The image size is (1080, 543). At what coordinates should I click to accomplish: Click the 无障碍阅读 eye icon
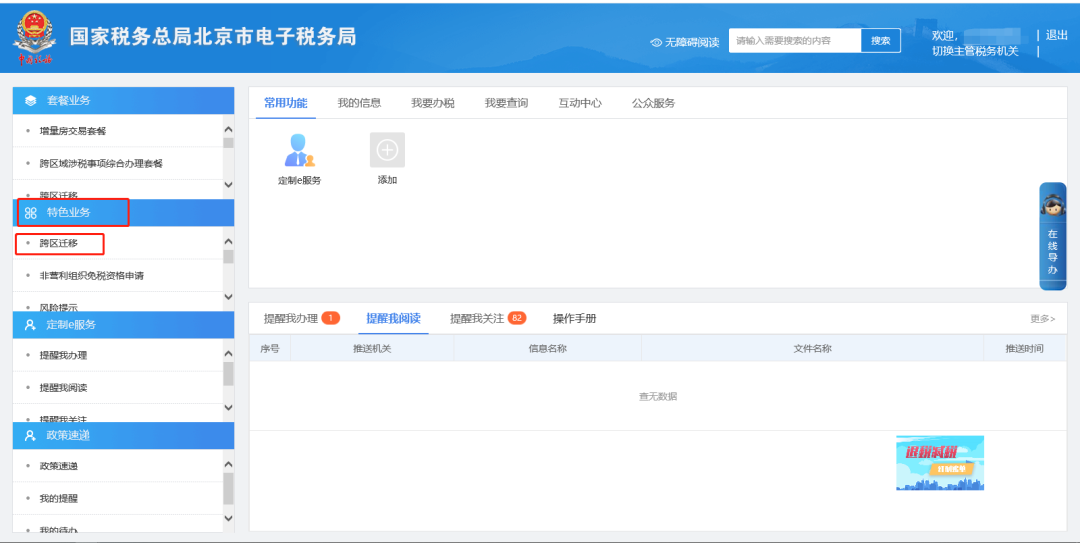(x=656, y=42)
